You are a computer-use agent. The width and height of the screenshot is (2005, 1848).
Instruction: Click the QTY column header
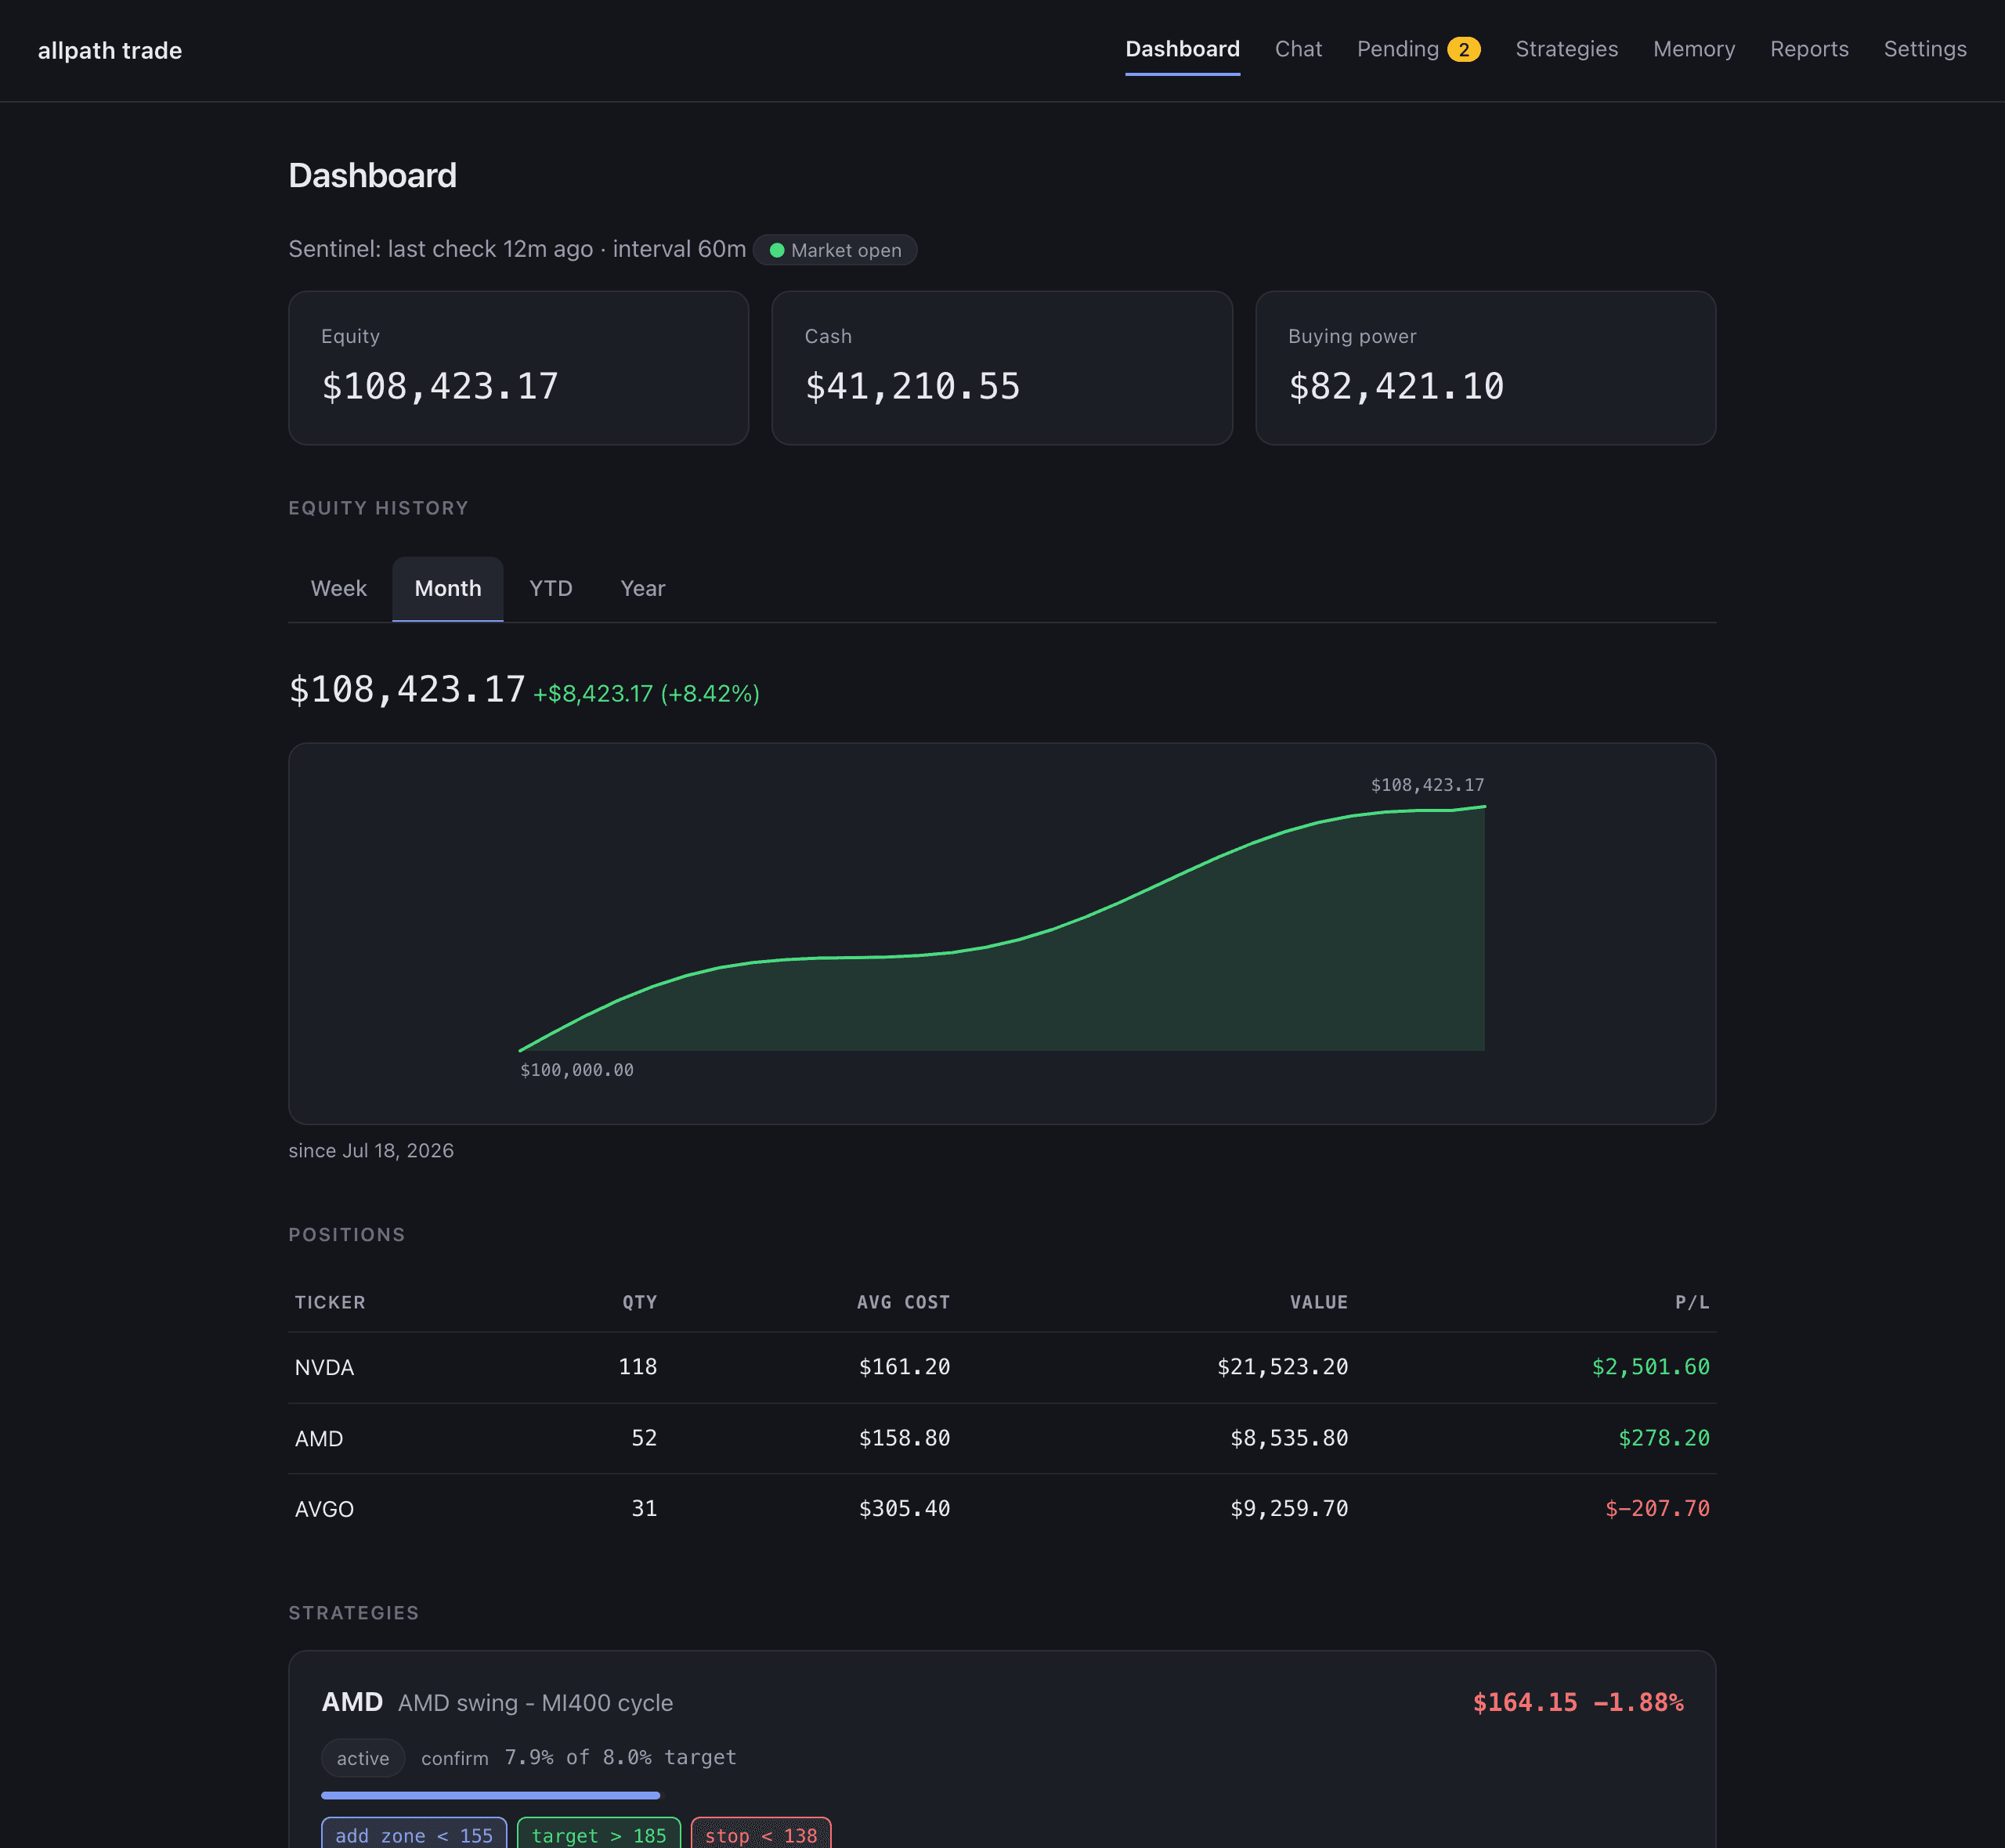[640, 1302]
